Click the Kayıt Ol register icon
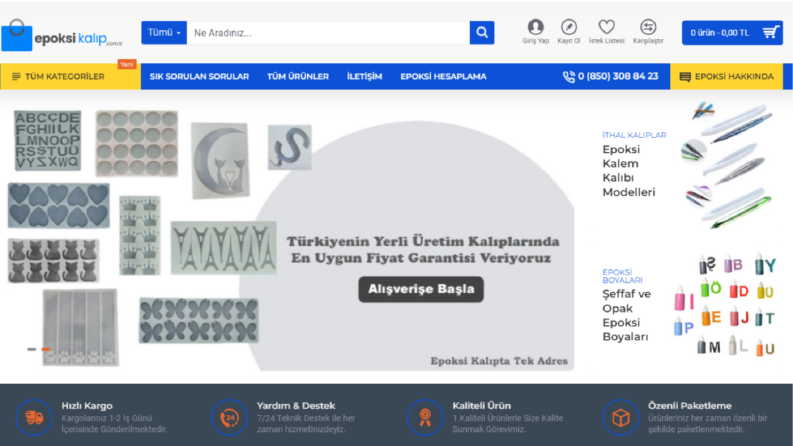Image resolution: width=793 pixels, height=446 pixels. pos(569,27)
